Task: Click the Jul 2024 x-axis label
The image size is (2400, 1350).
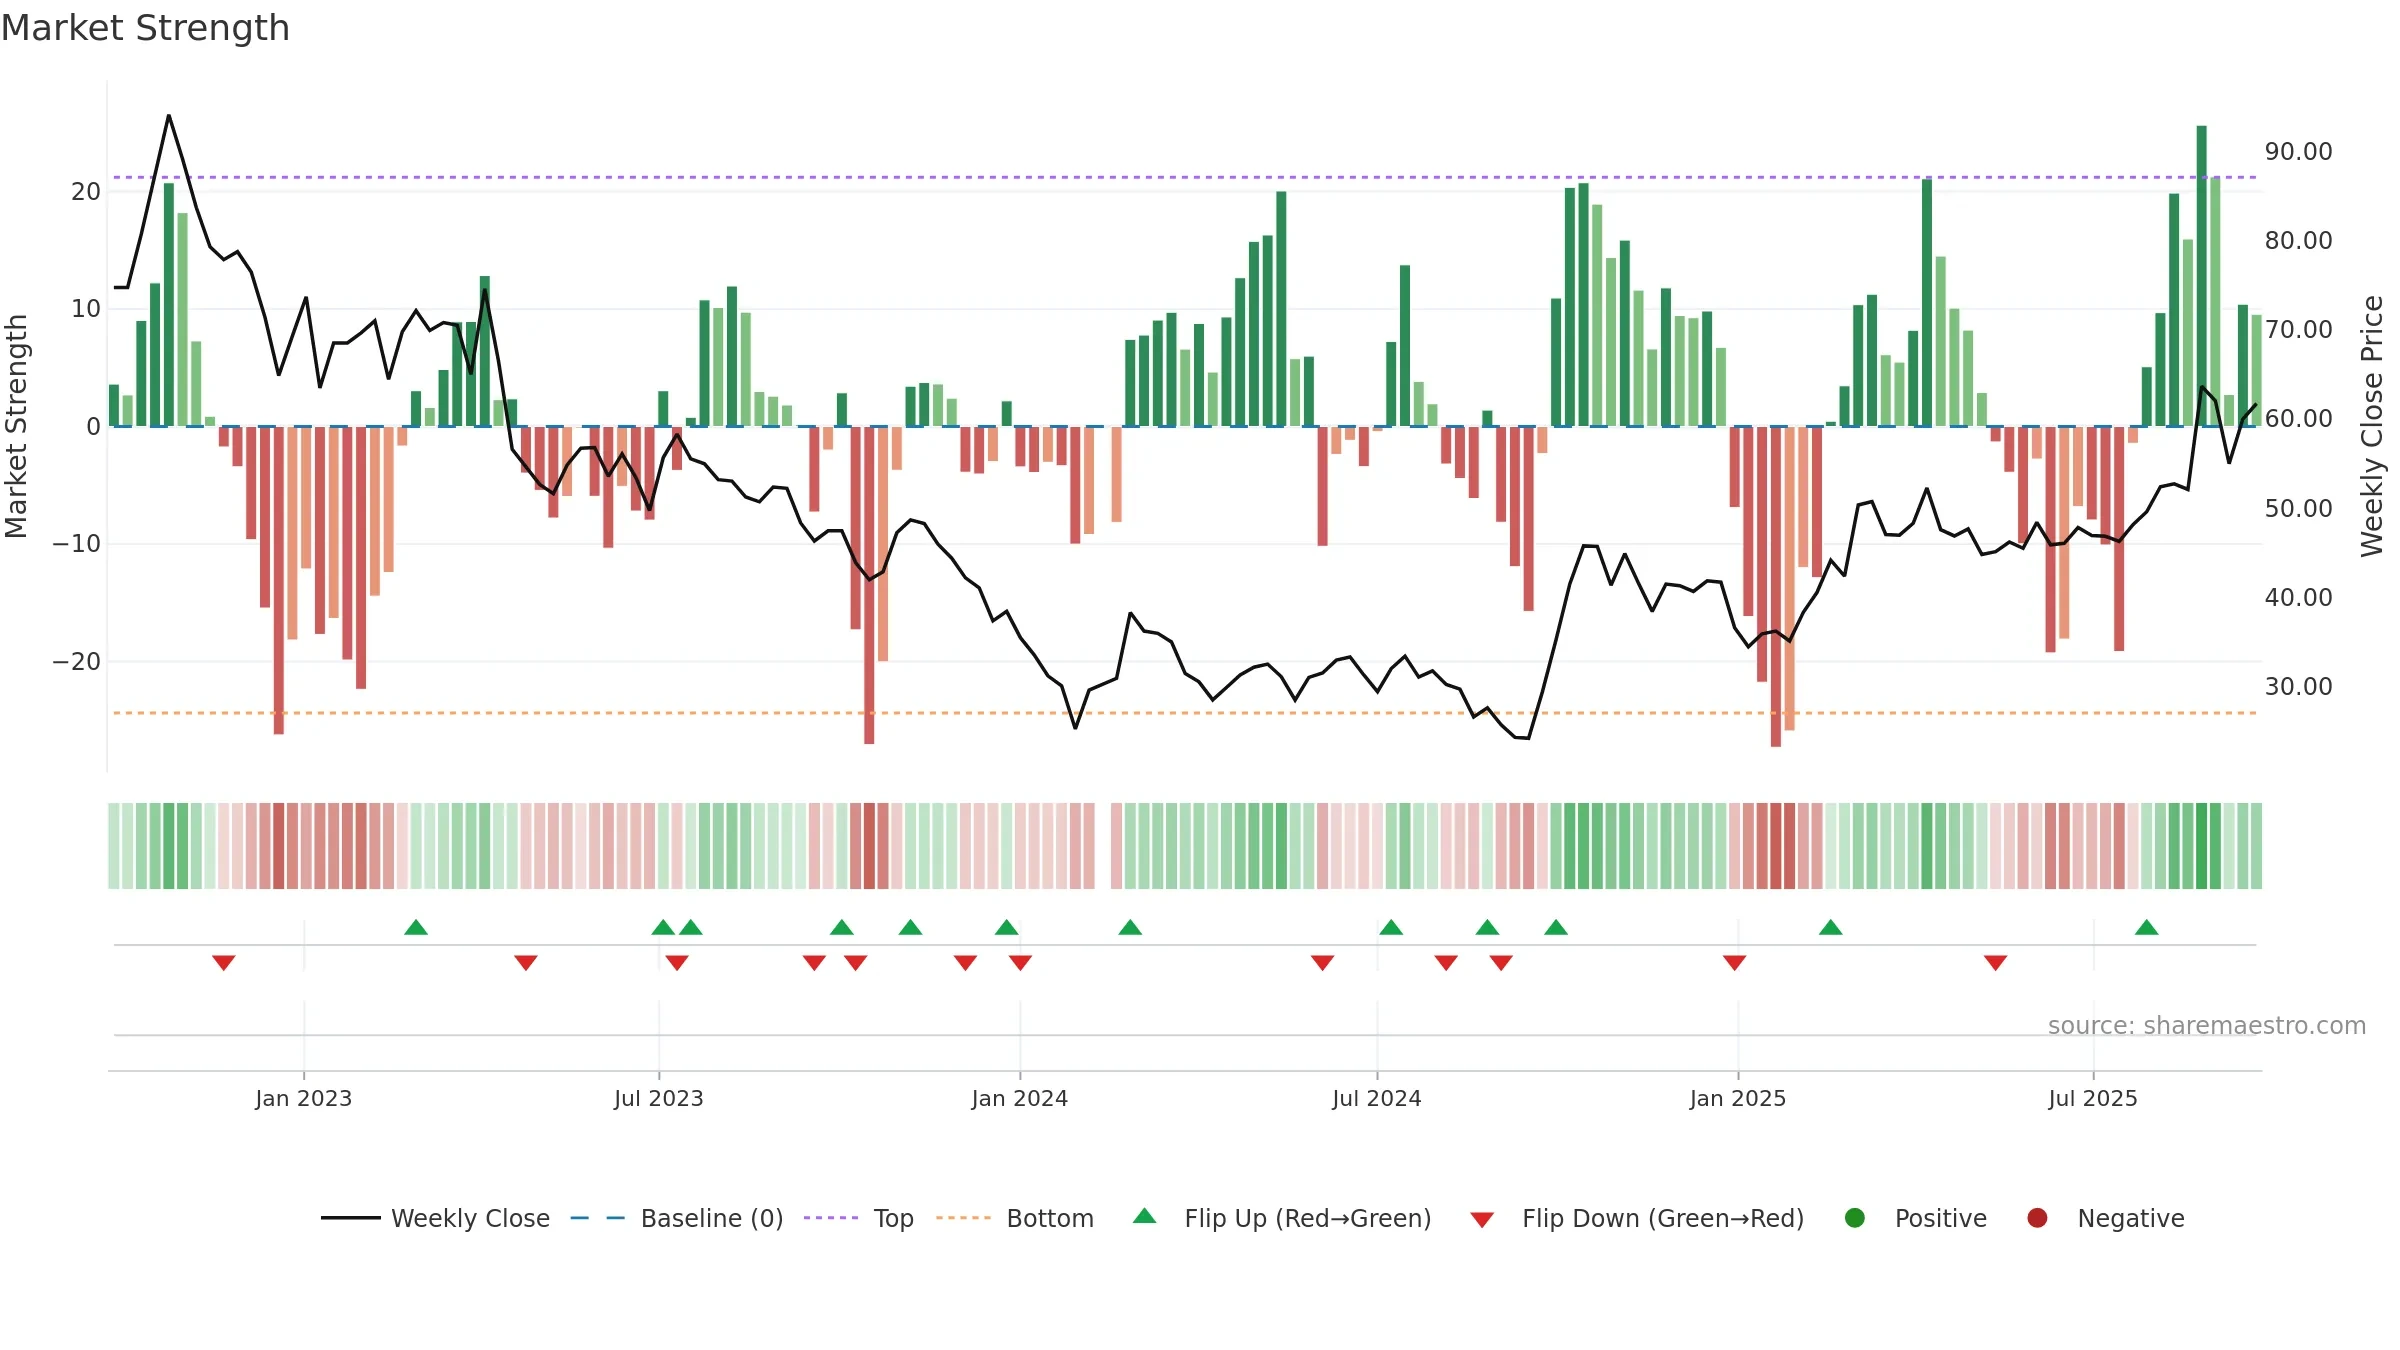Action: click(x=1377, y=1099)
